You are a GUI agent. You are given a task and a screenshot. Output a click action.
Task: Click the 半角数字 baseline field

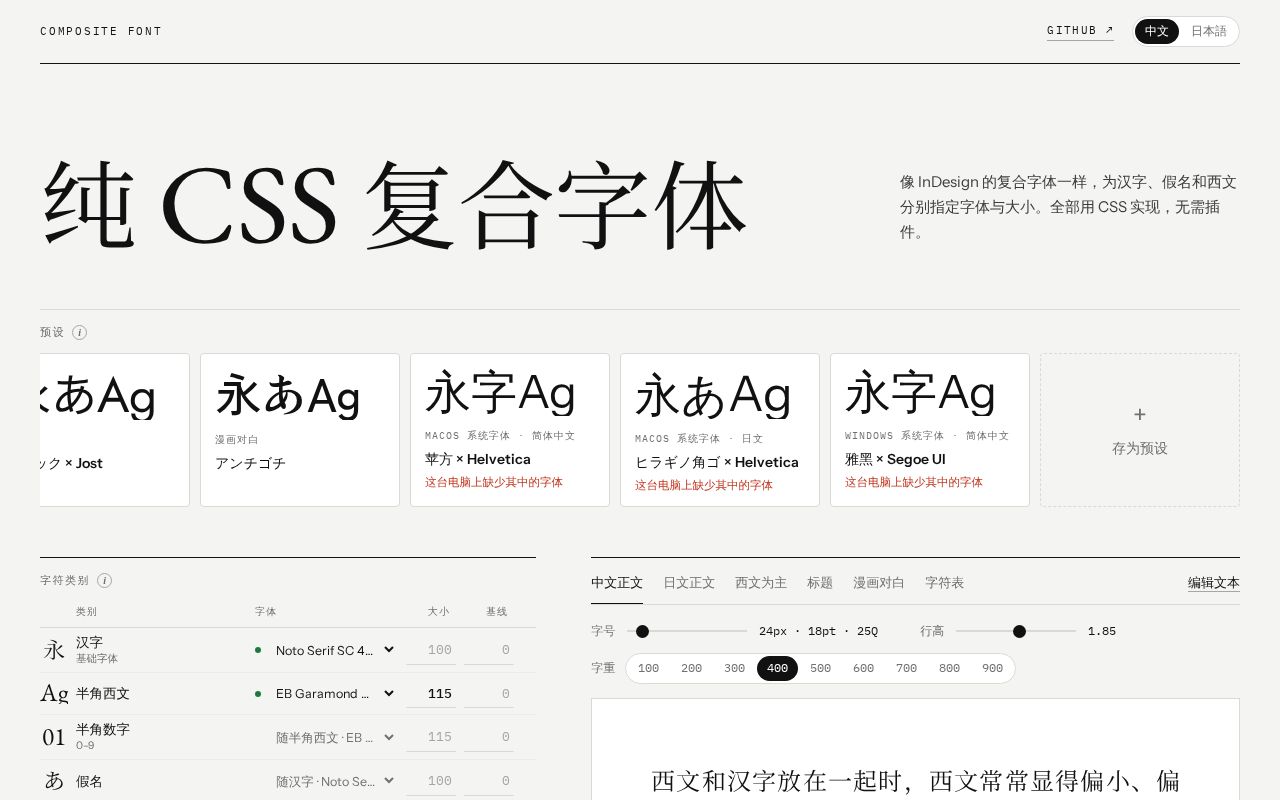click(x=489, y=737)
